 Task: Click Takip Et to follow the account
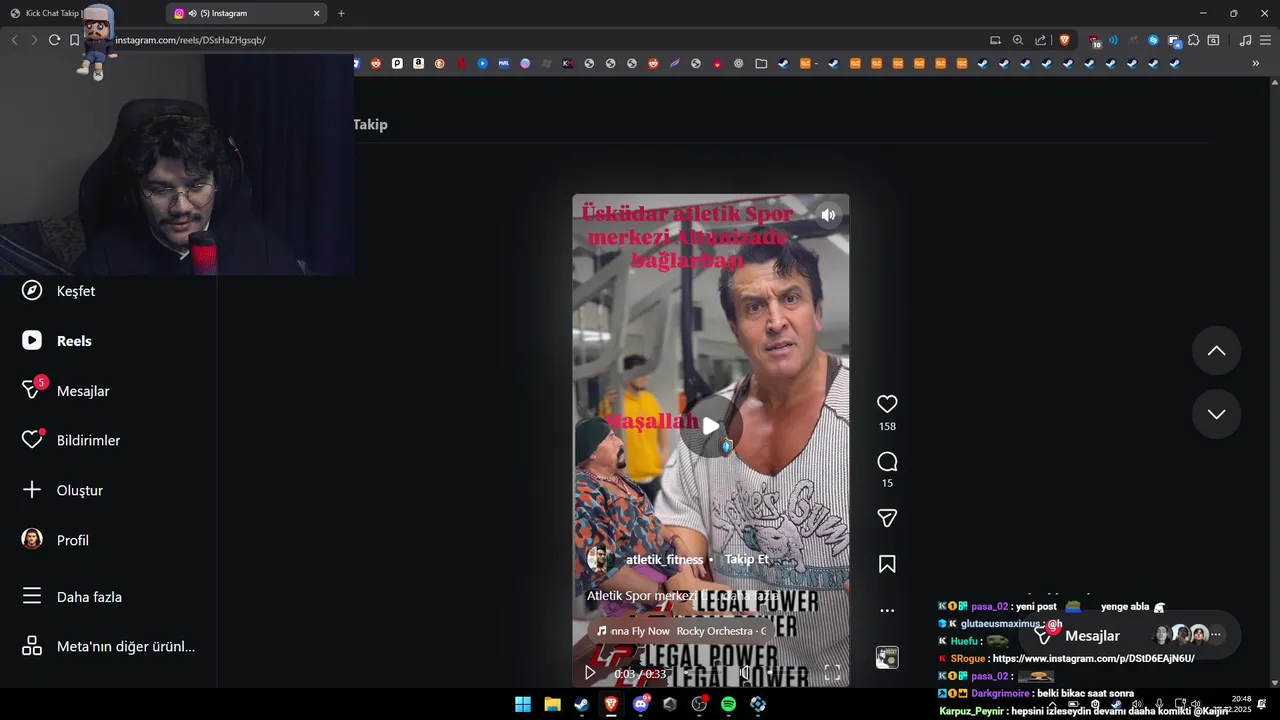pos(746,560)
